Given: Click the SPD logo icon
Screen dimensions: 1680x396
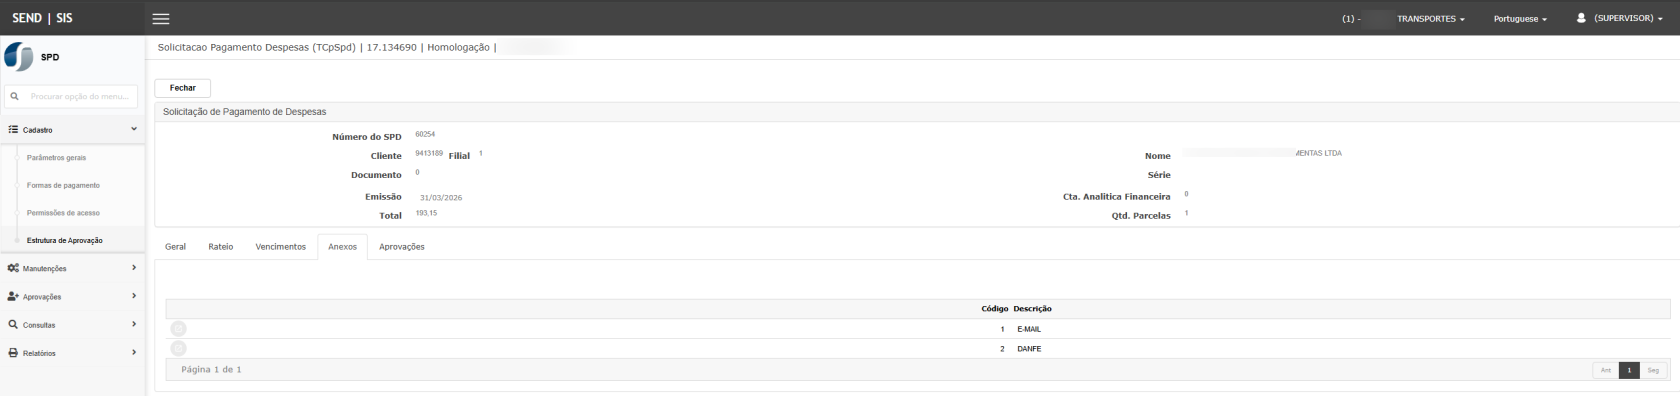Looking at the screenshot, I should click(x=19, y=57).
